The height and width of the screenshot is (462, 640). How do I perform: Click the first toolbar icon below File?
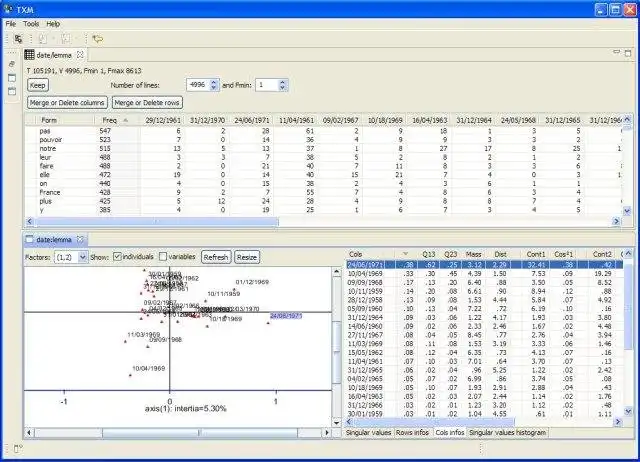(19, 38)
